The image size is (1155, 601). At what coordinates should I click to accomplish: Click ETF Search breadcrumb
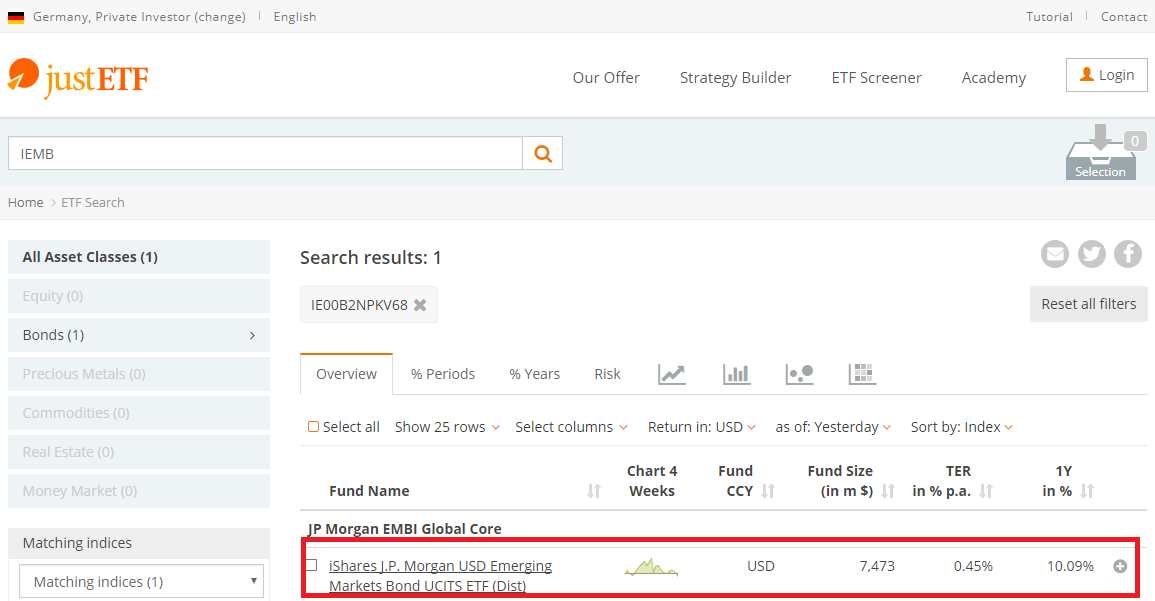[93, 203]
